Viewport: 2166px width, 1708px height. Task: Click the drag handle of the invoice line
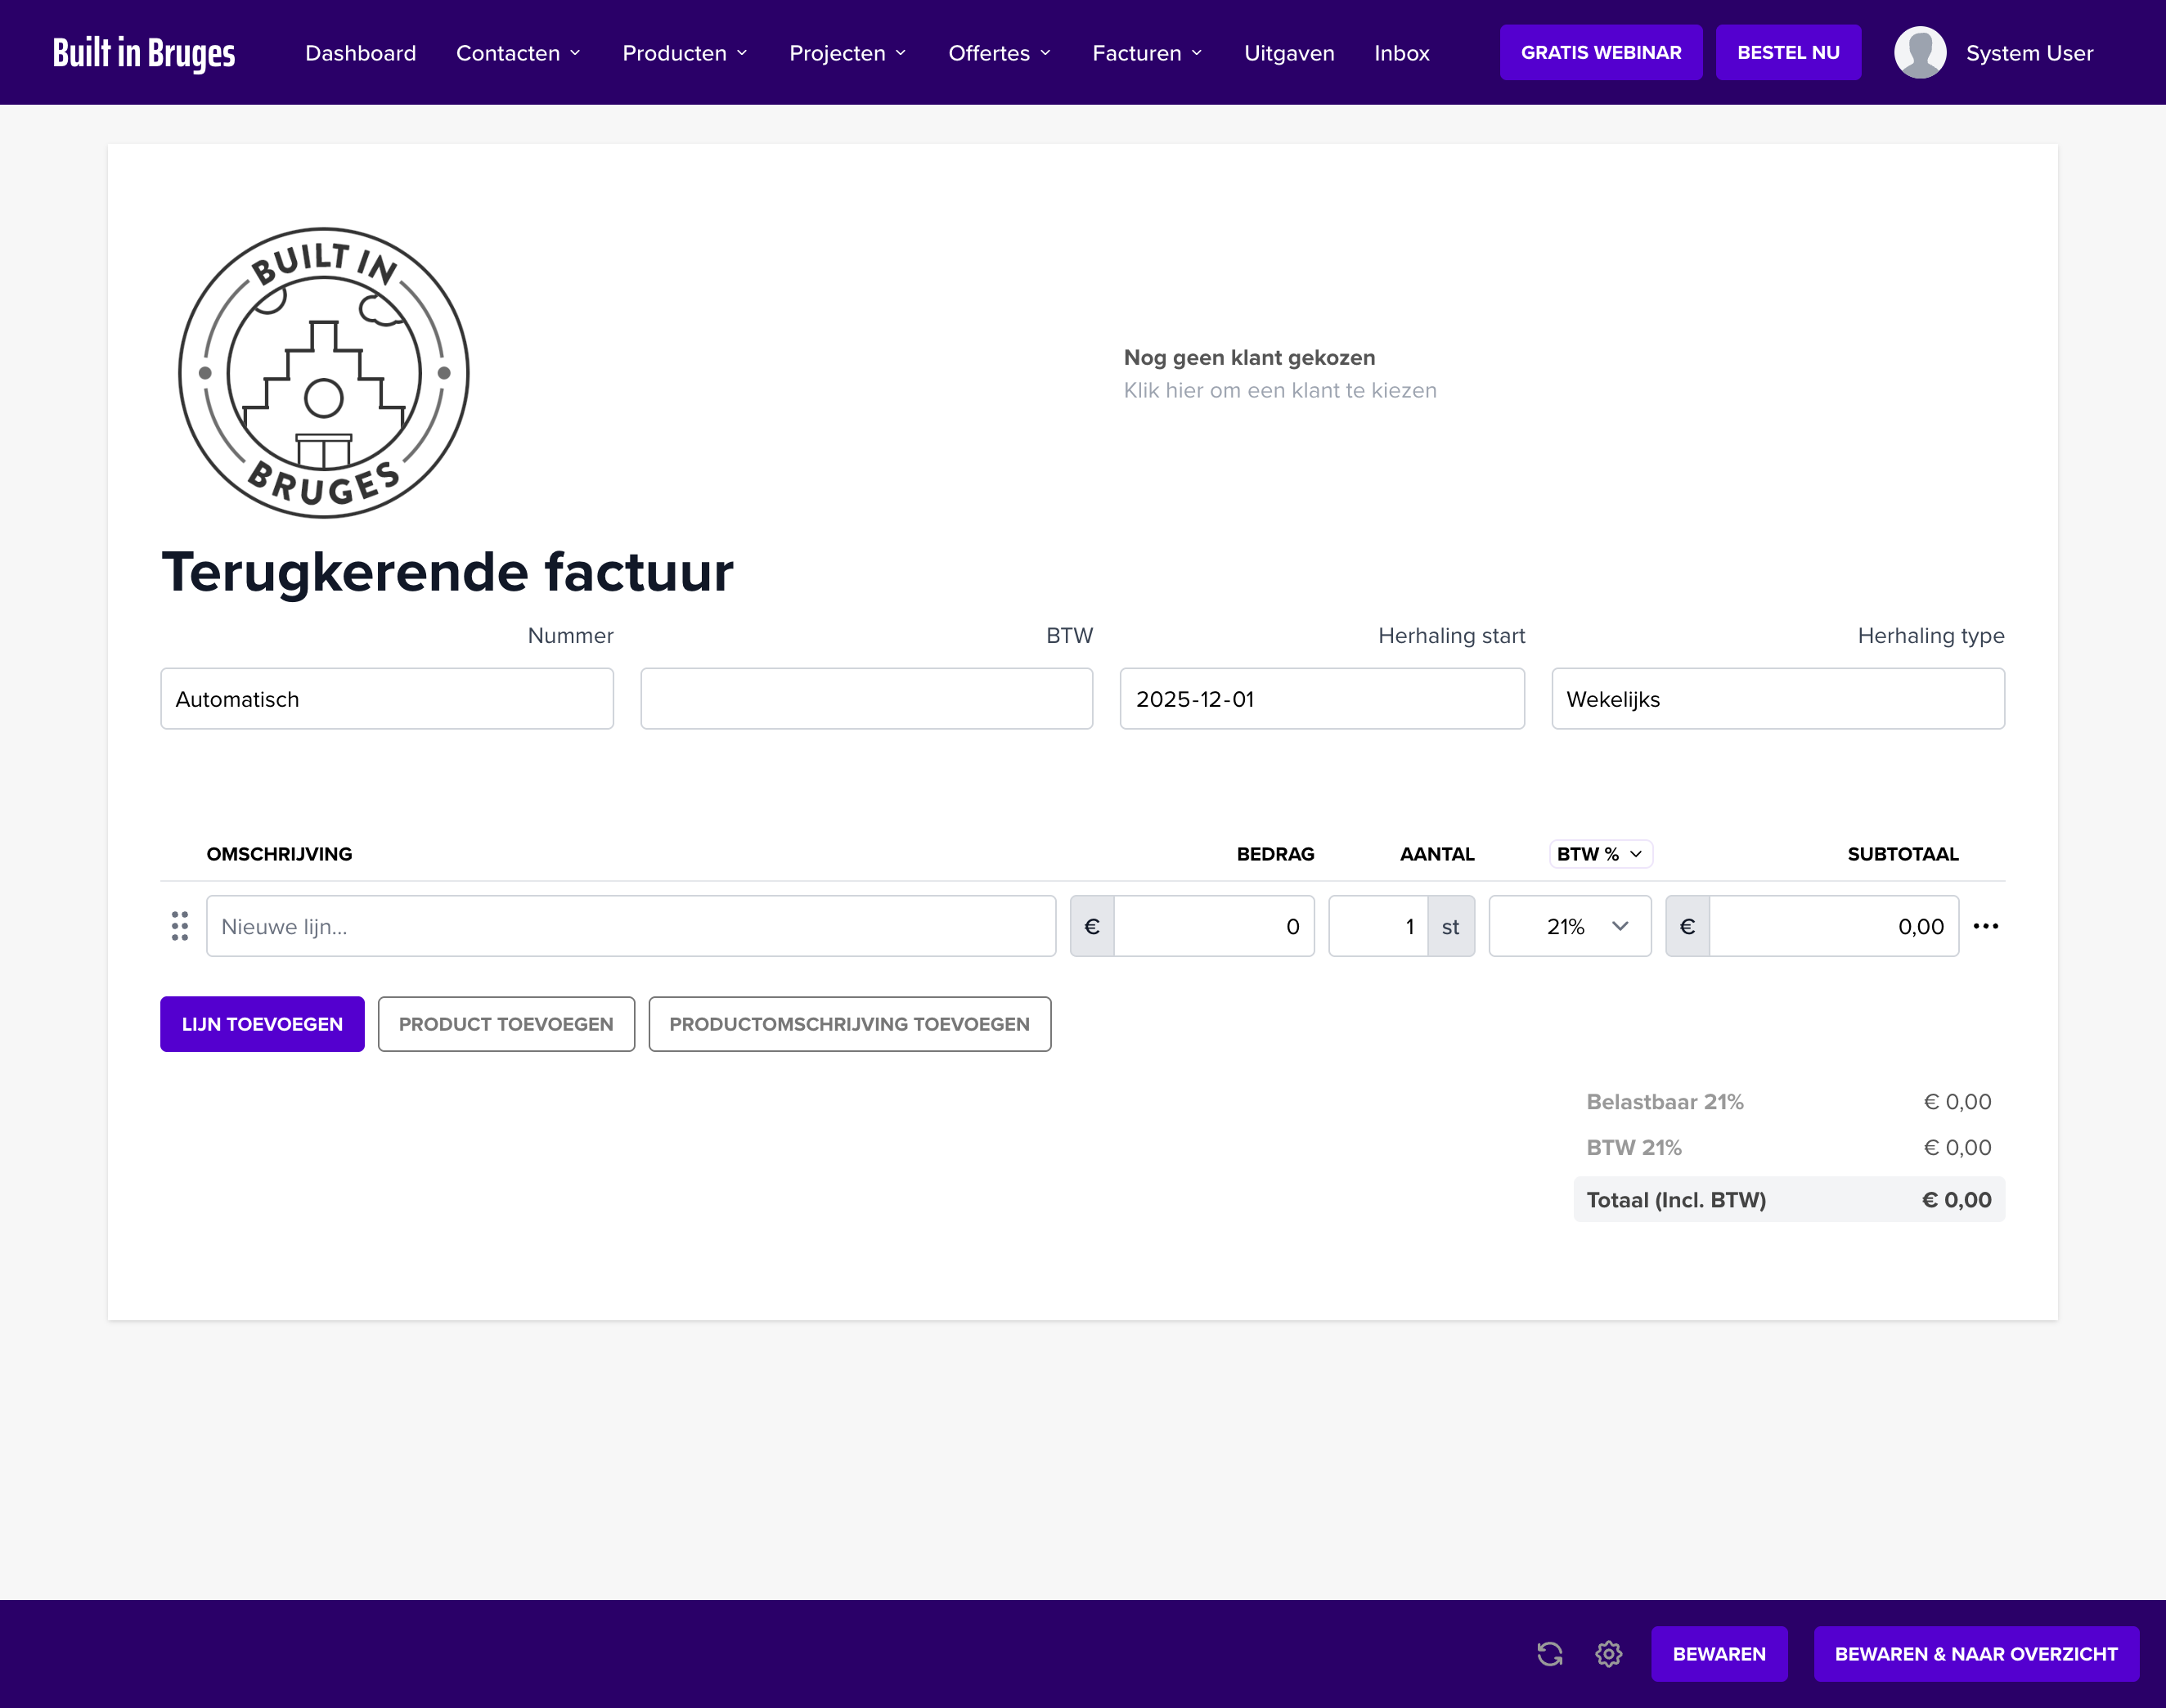(x=180, y=926)
